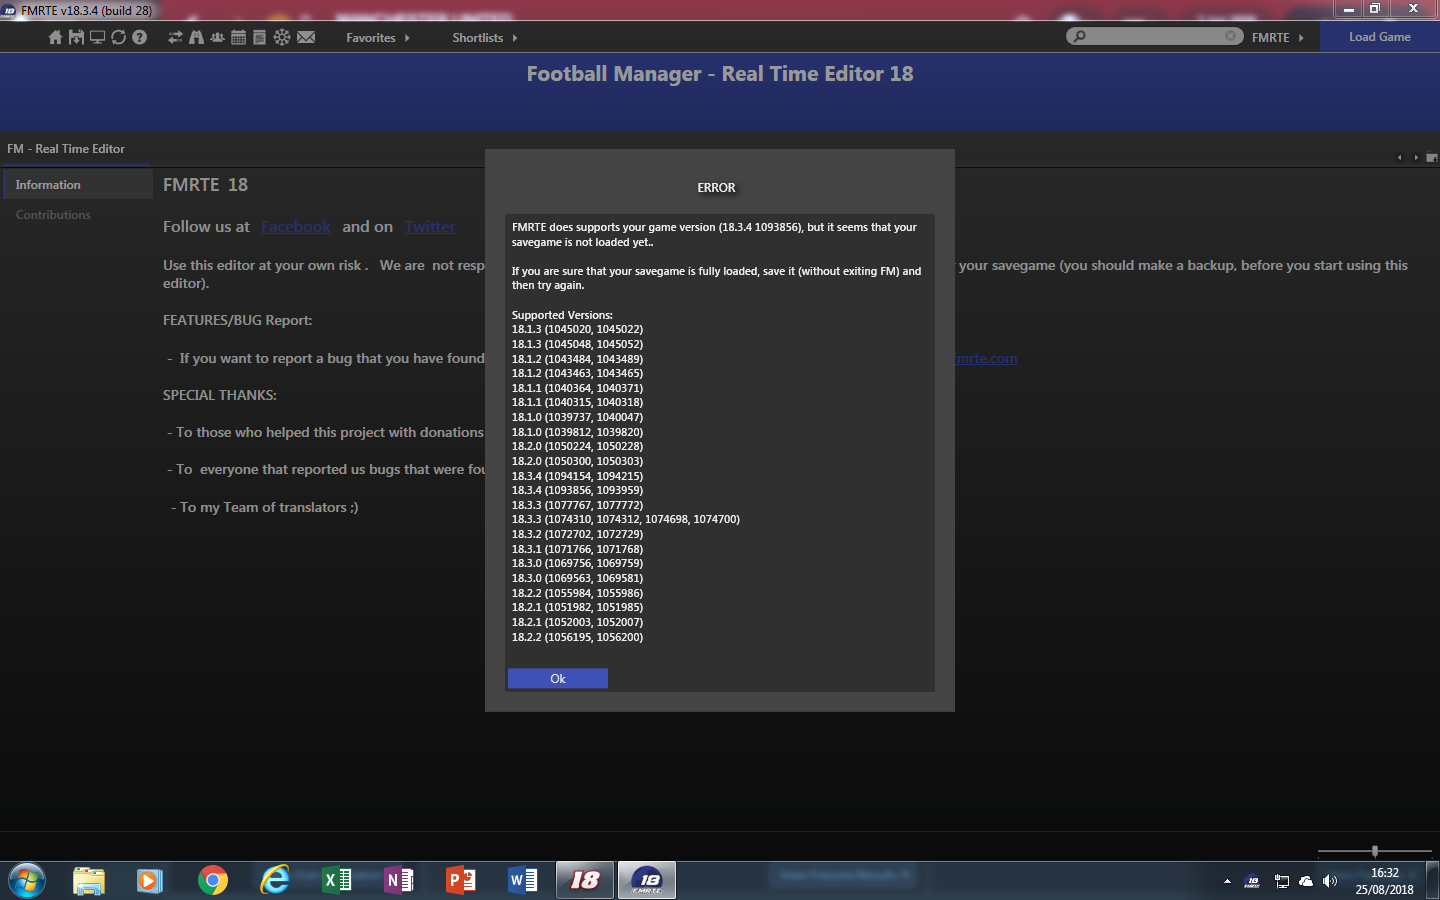Image resolution: width=1440 pixels, height=900 pixels.
Task: Click the binoculars search icon
Action: [x=196, y=37]
